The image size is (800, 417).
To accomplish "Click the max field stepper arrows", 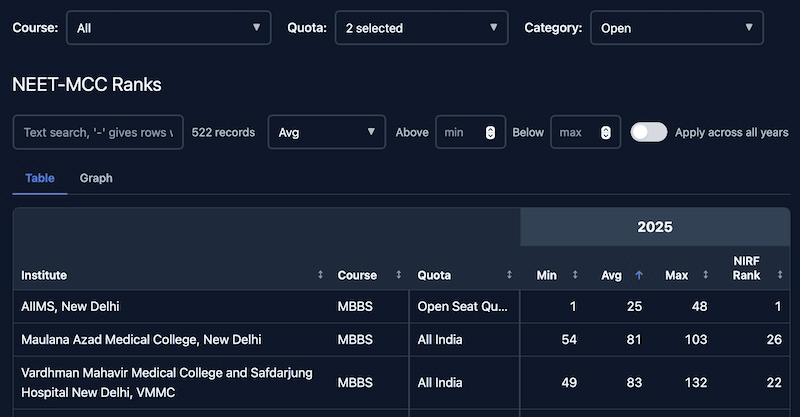I will point(606,132).
